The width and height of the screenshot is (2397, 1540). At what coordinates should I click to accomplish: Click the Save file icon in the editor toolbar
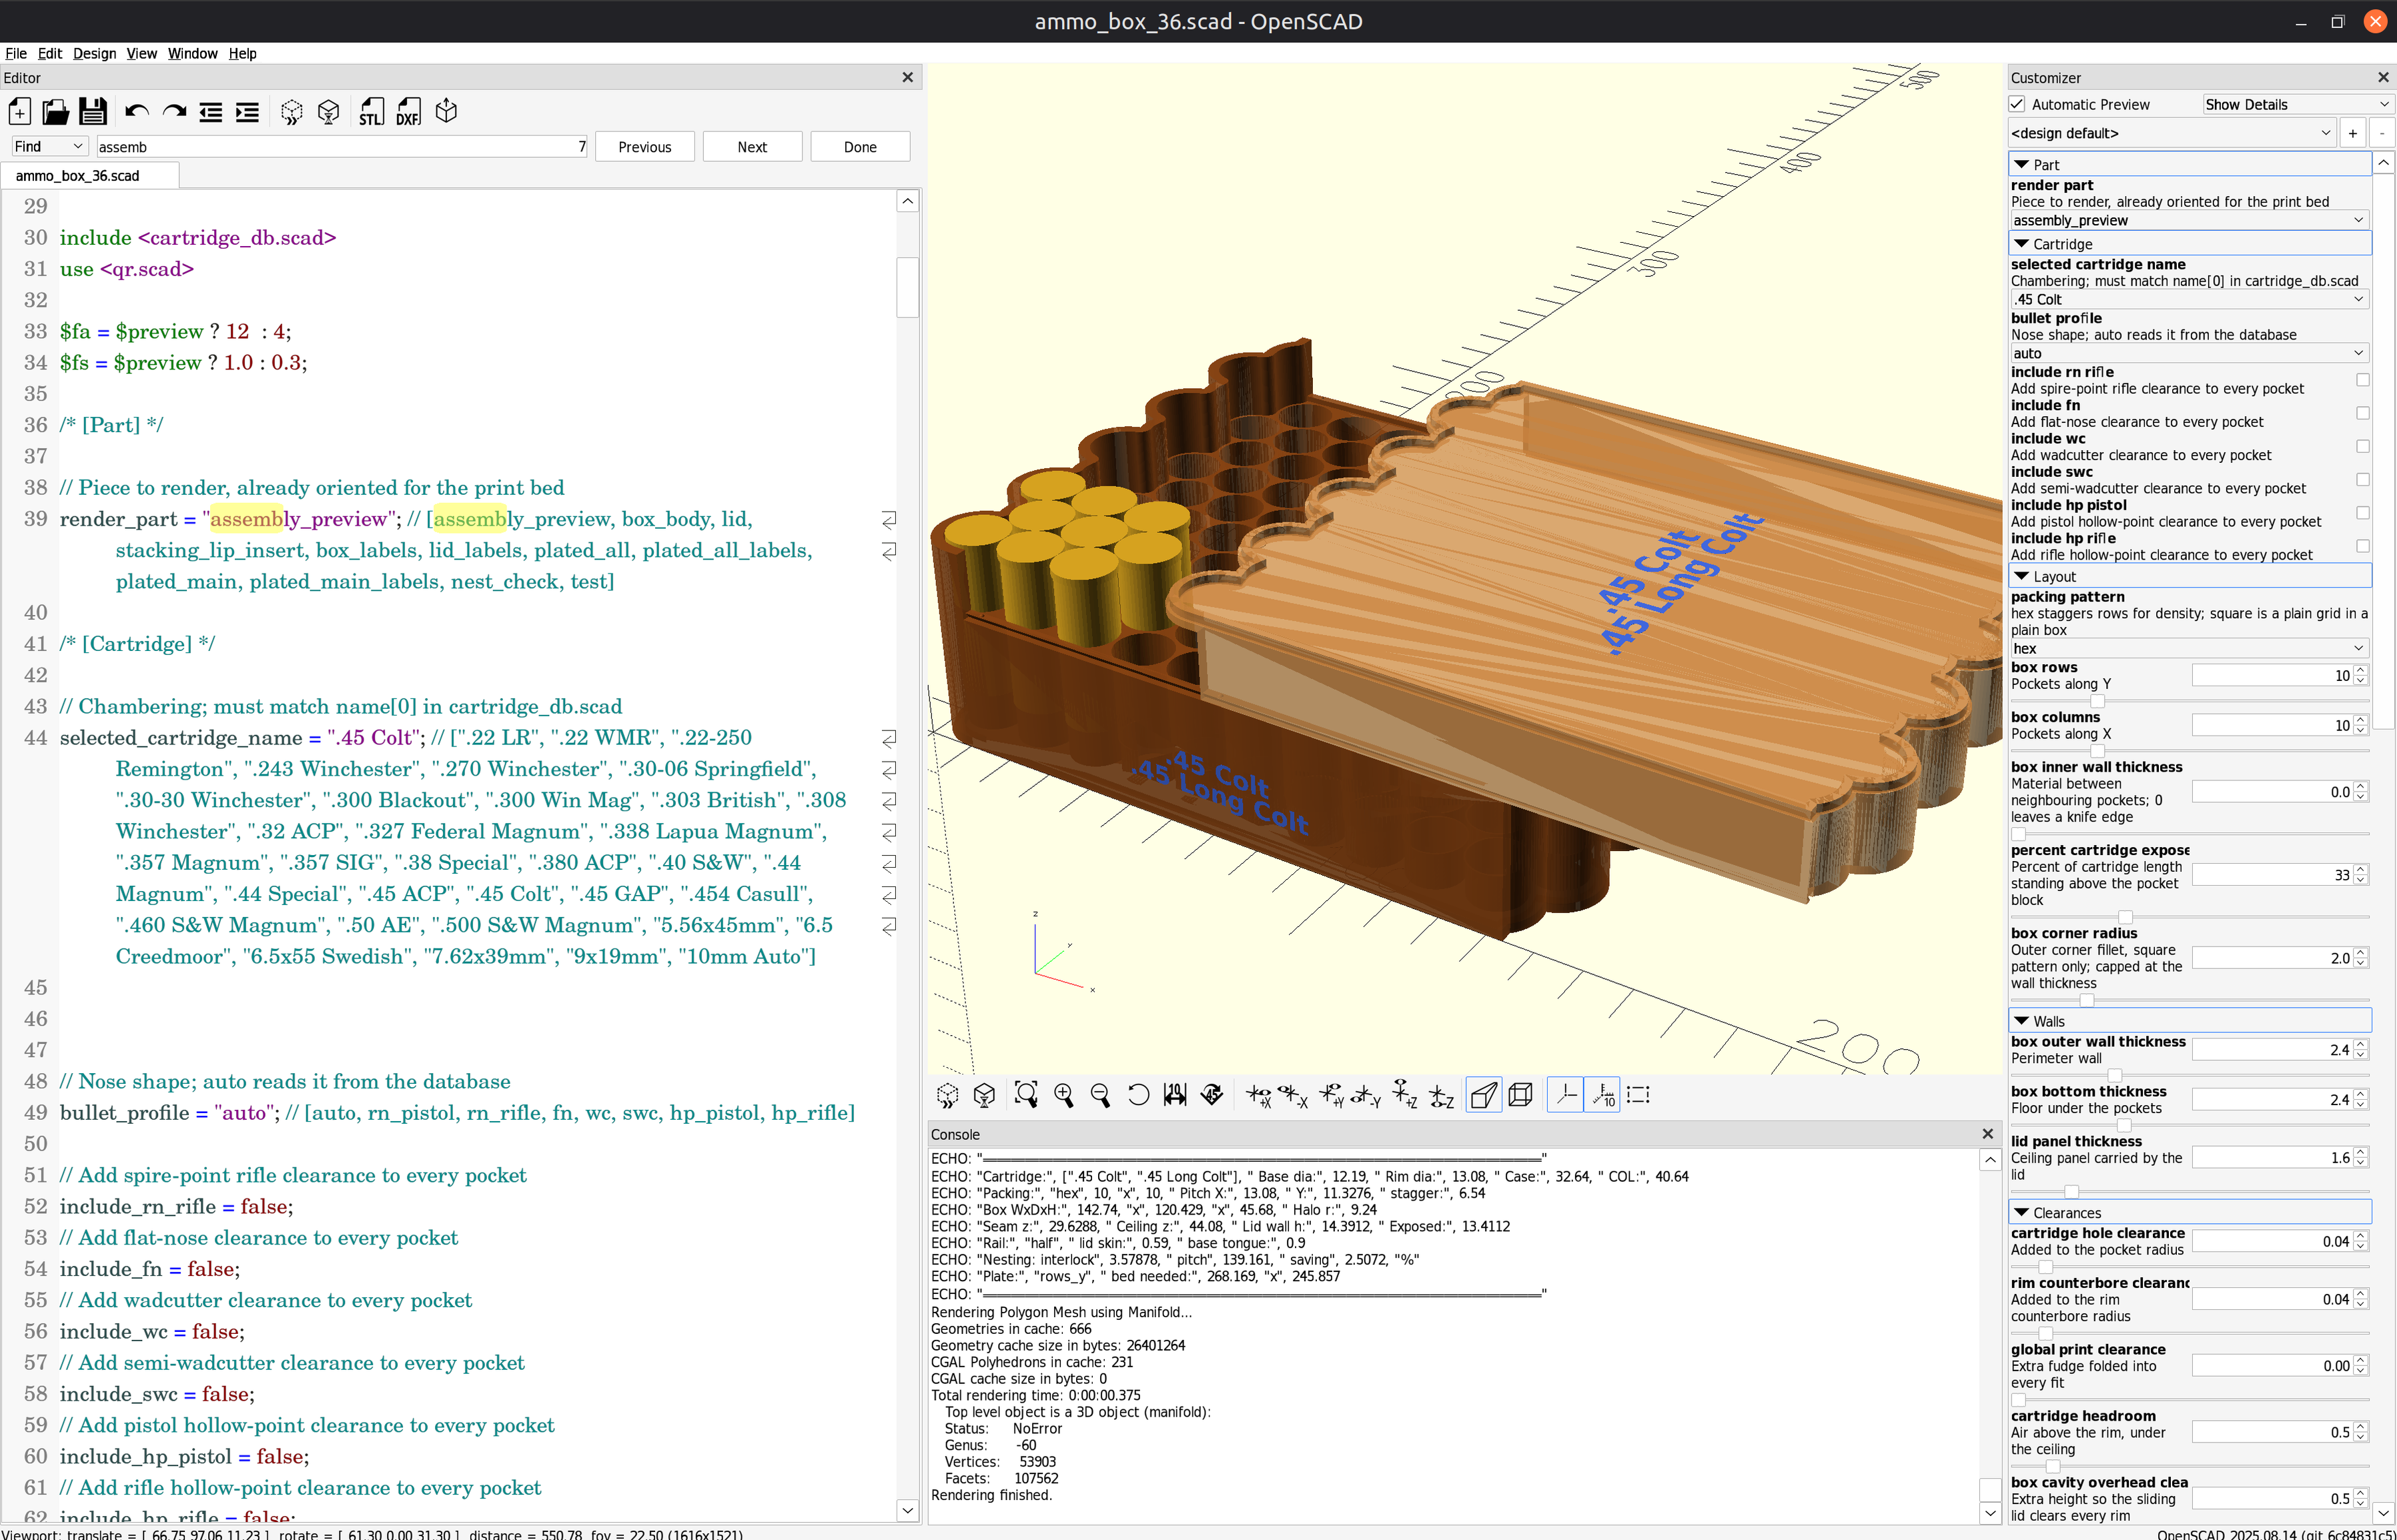[93, 112]
